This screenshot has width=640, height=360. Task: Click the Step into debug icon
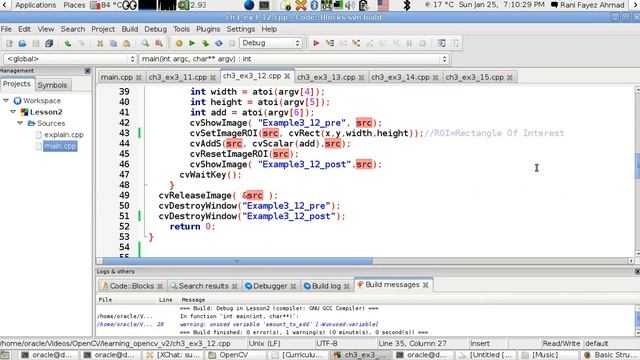[x=356, y=43]
